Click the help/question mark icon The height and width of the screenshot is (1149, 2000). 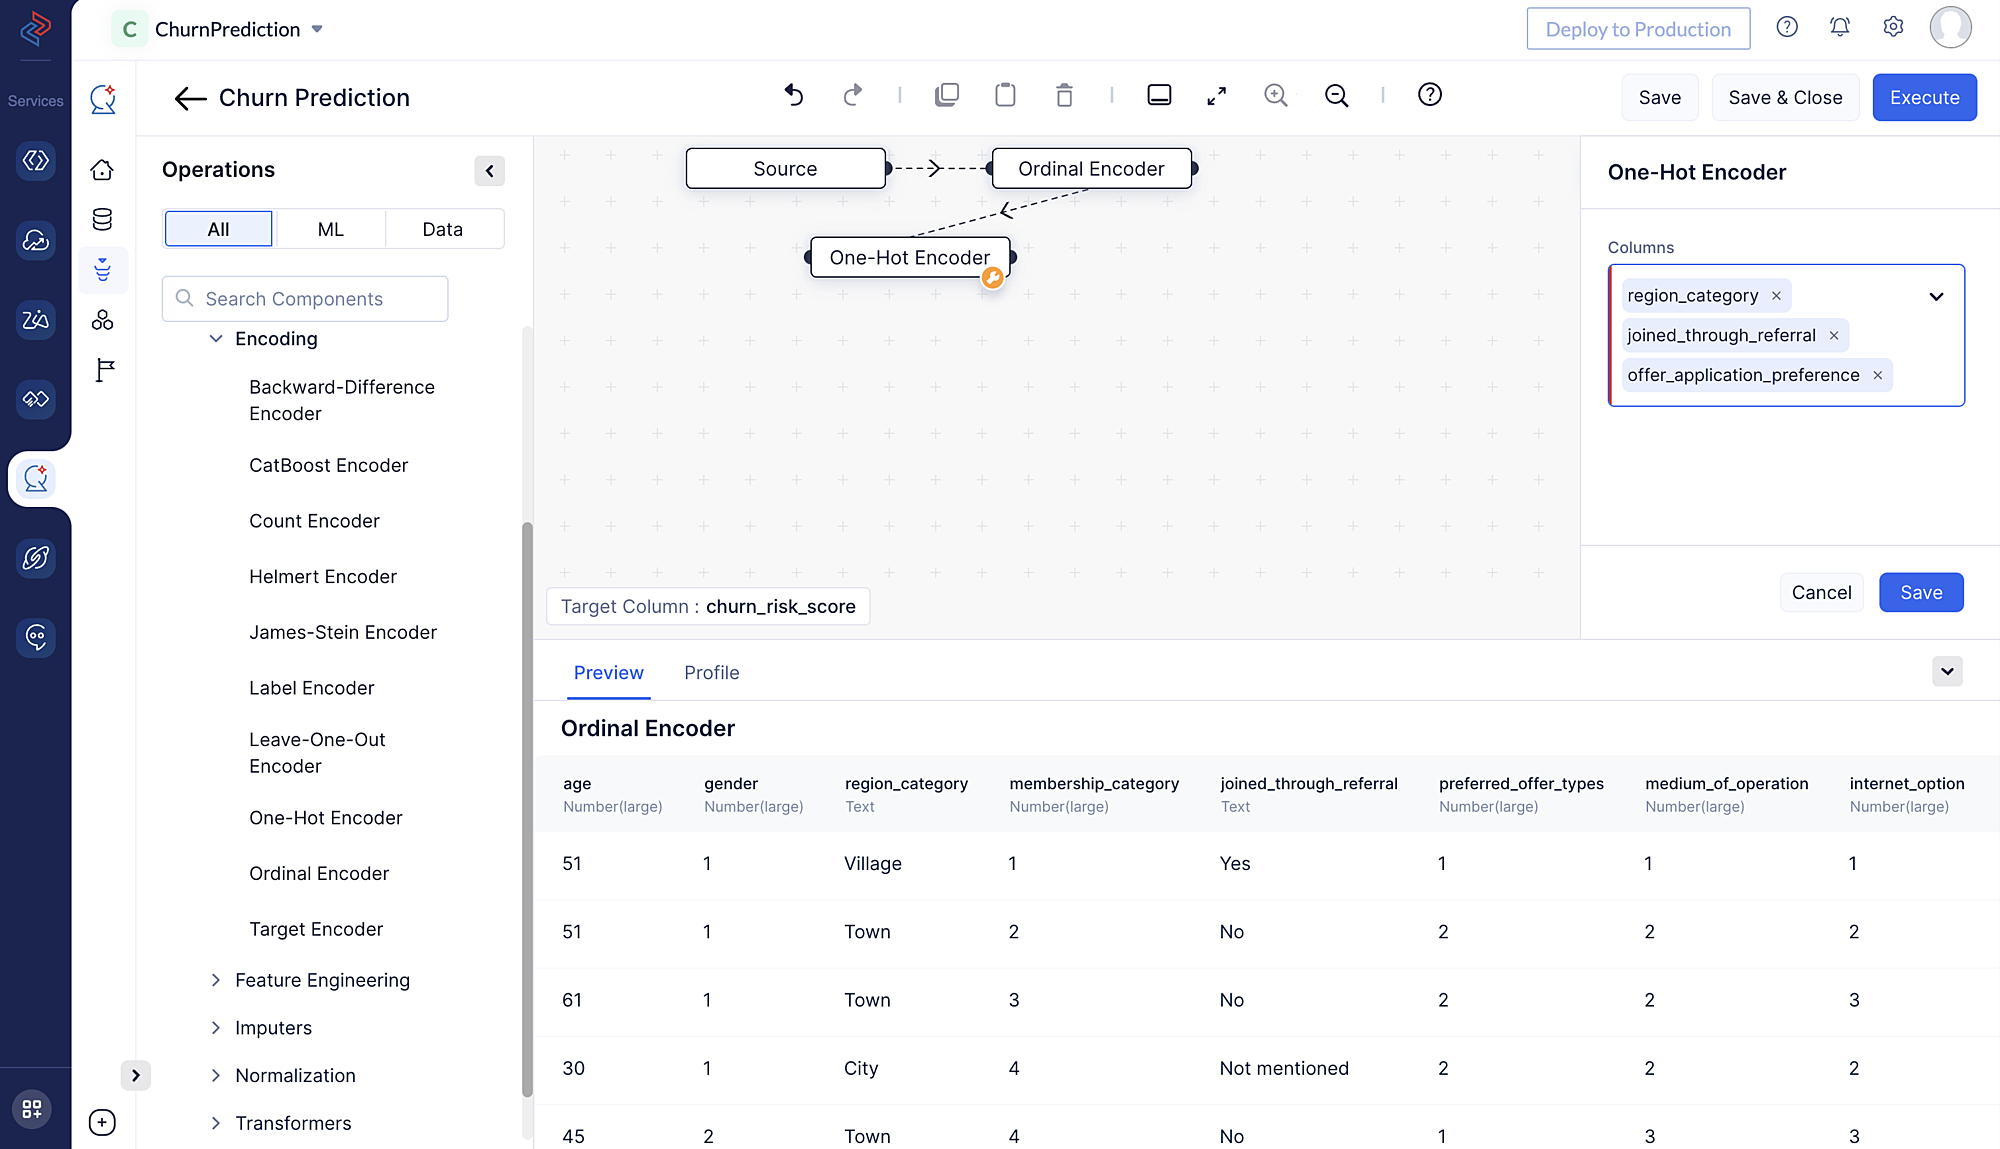1786,29
